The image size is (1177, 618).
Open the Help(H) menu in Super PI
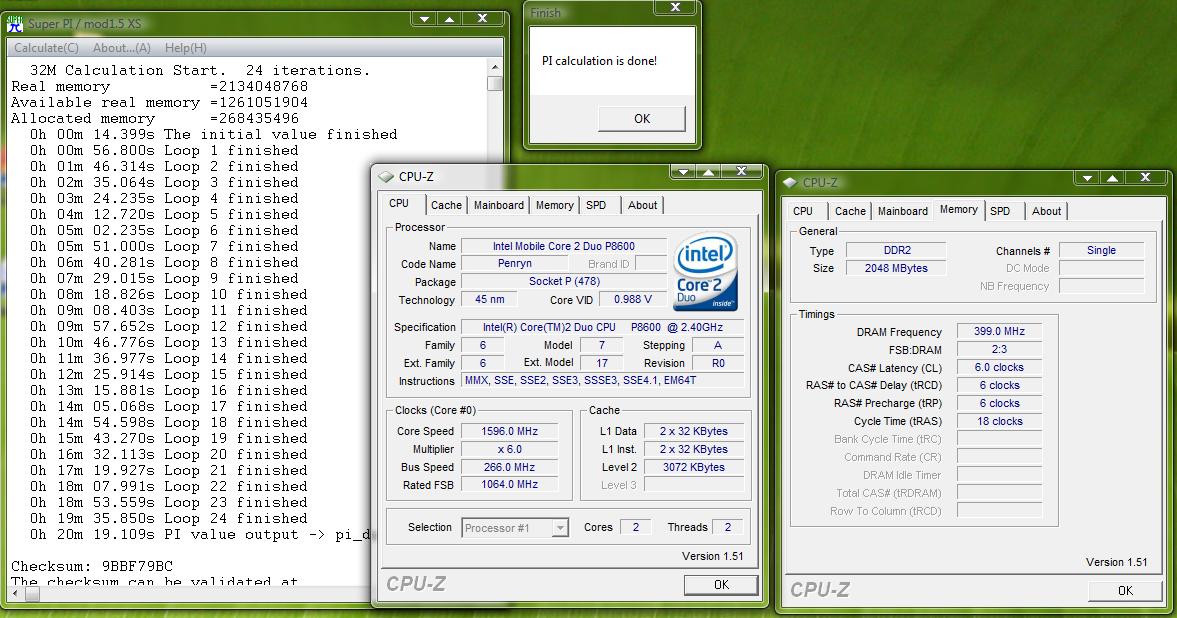point(185,48)
